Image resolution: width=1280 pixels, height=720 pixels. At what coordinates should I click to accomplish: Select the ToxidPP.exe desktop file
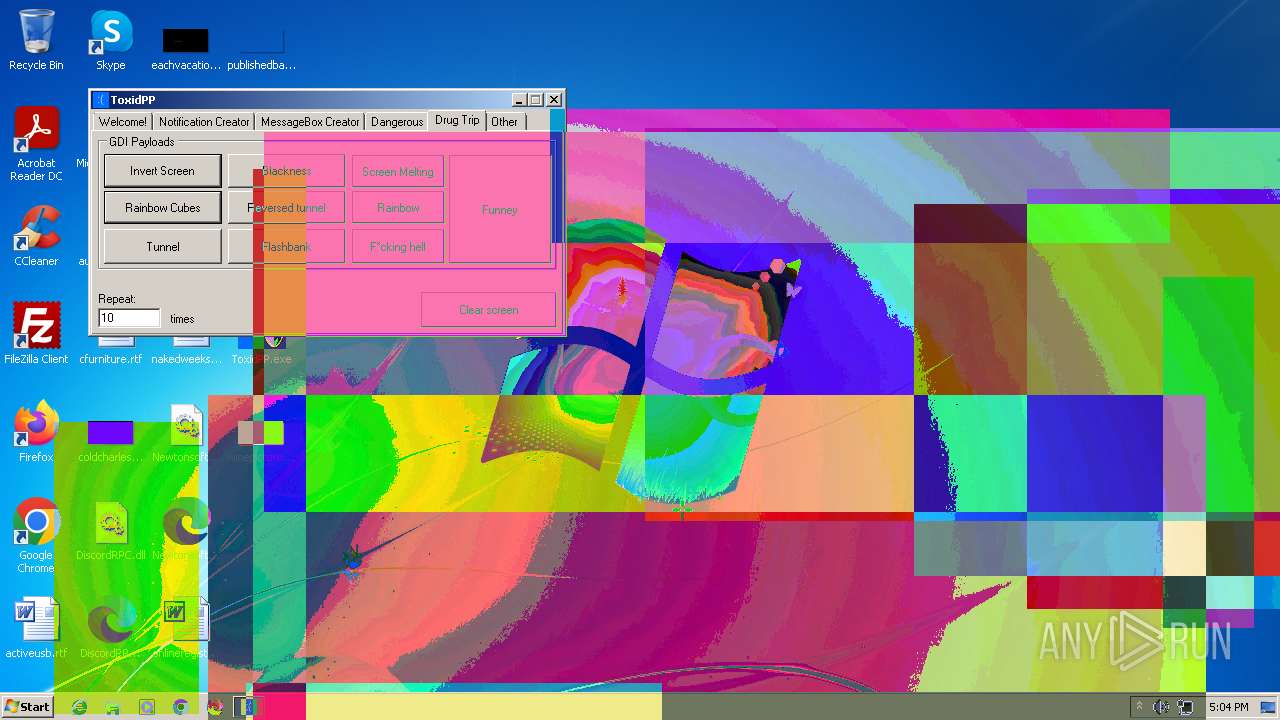261,350
